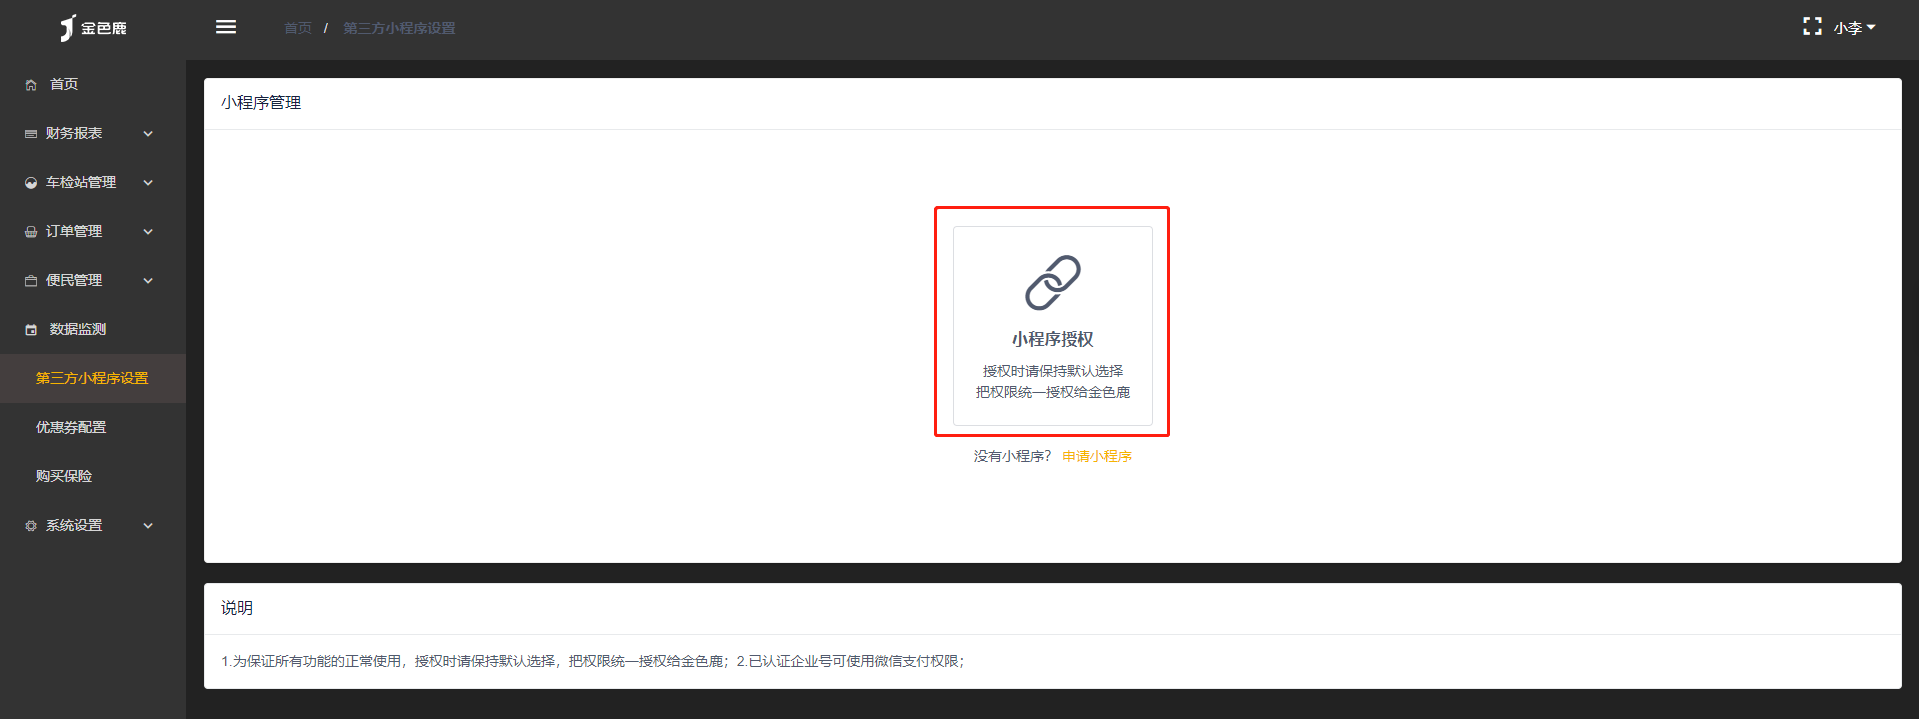The width and height of the screenshot is (1919, 719).
Task: Open the 数据监测 menu item
Action: point(78,329)
